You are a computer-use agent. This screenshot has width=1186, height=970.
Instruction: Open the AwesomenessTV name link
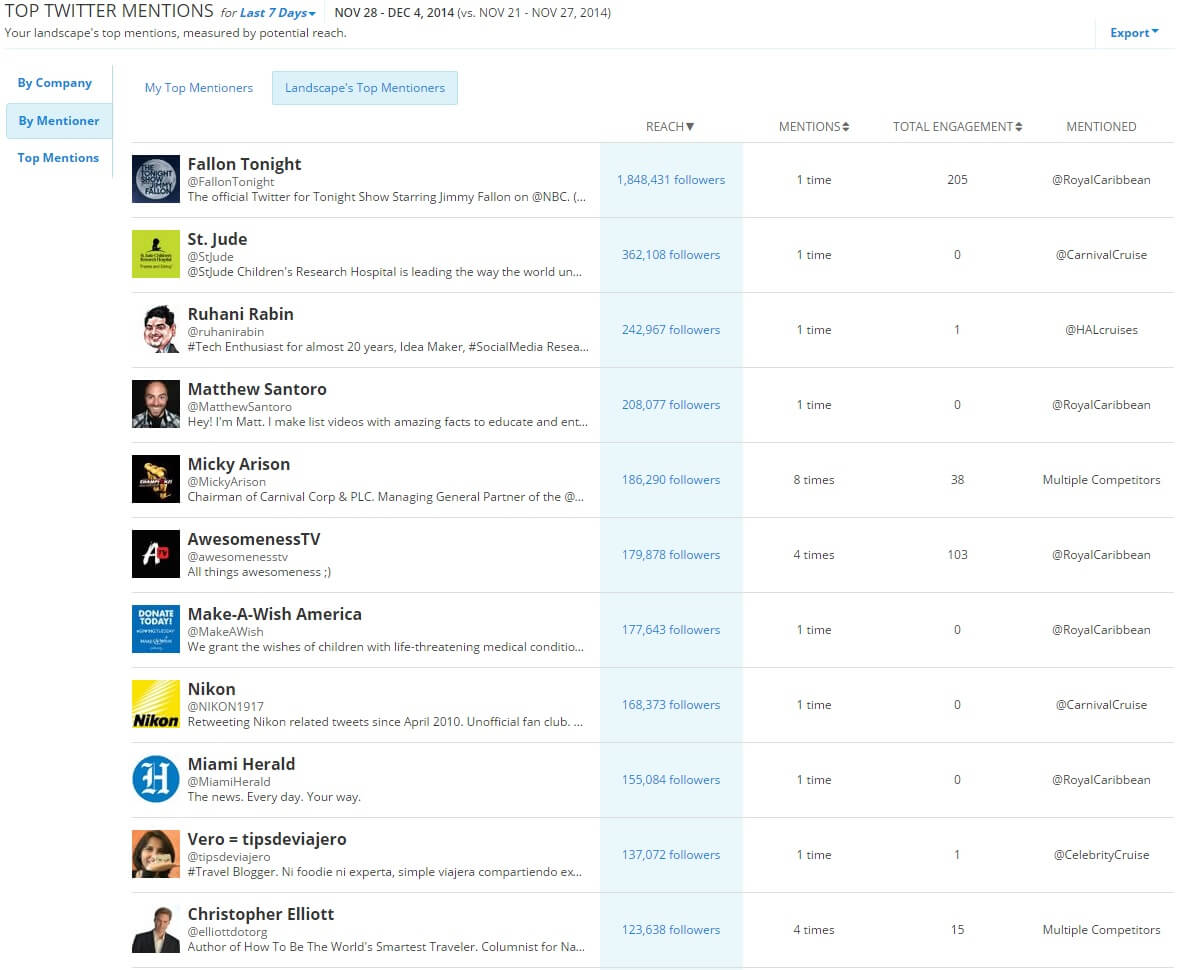coord(254,539)
